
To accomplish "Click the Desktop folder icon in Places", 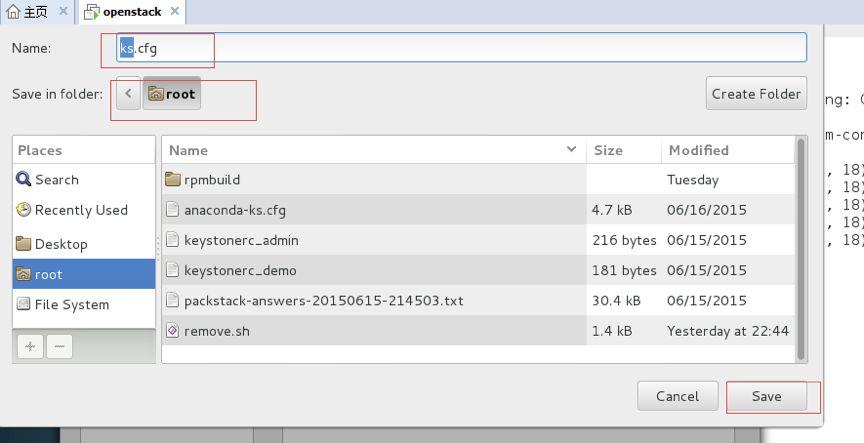I will [24, 244].
